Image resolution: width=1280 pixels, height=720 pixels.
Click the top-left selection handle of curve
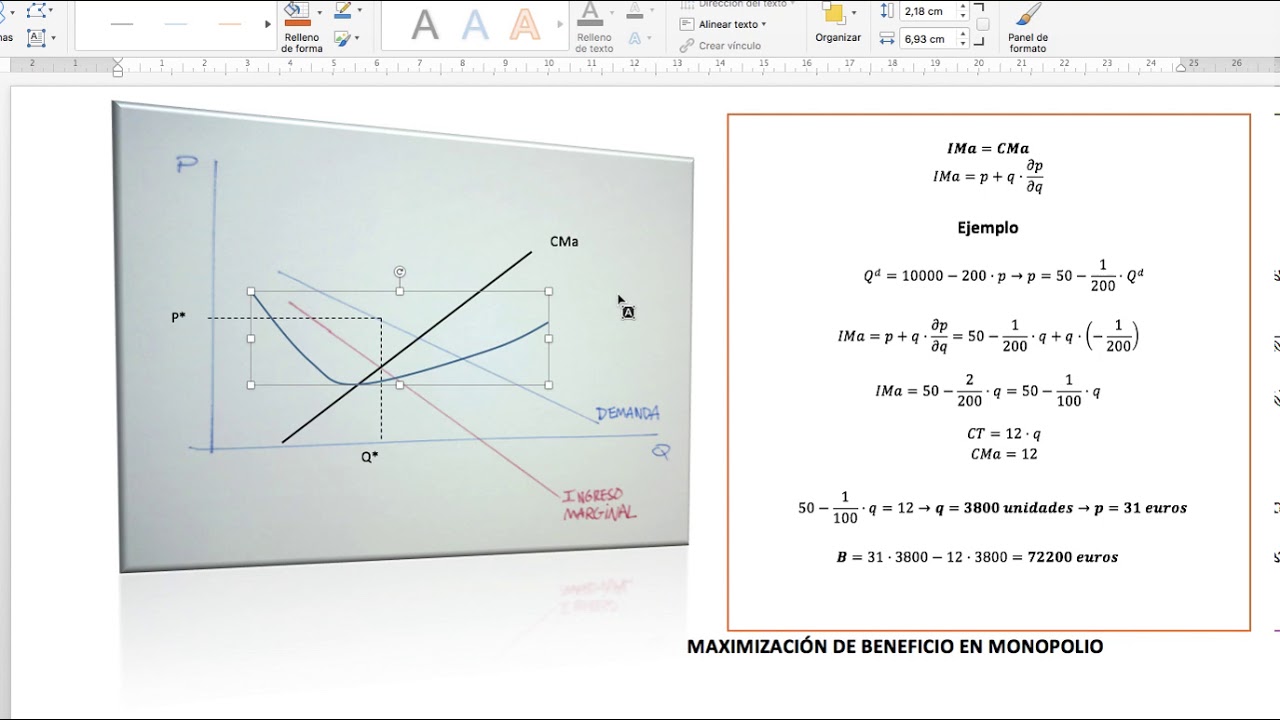coord(251,291)
